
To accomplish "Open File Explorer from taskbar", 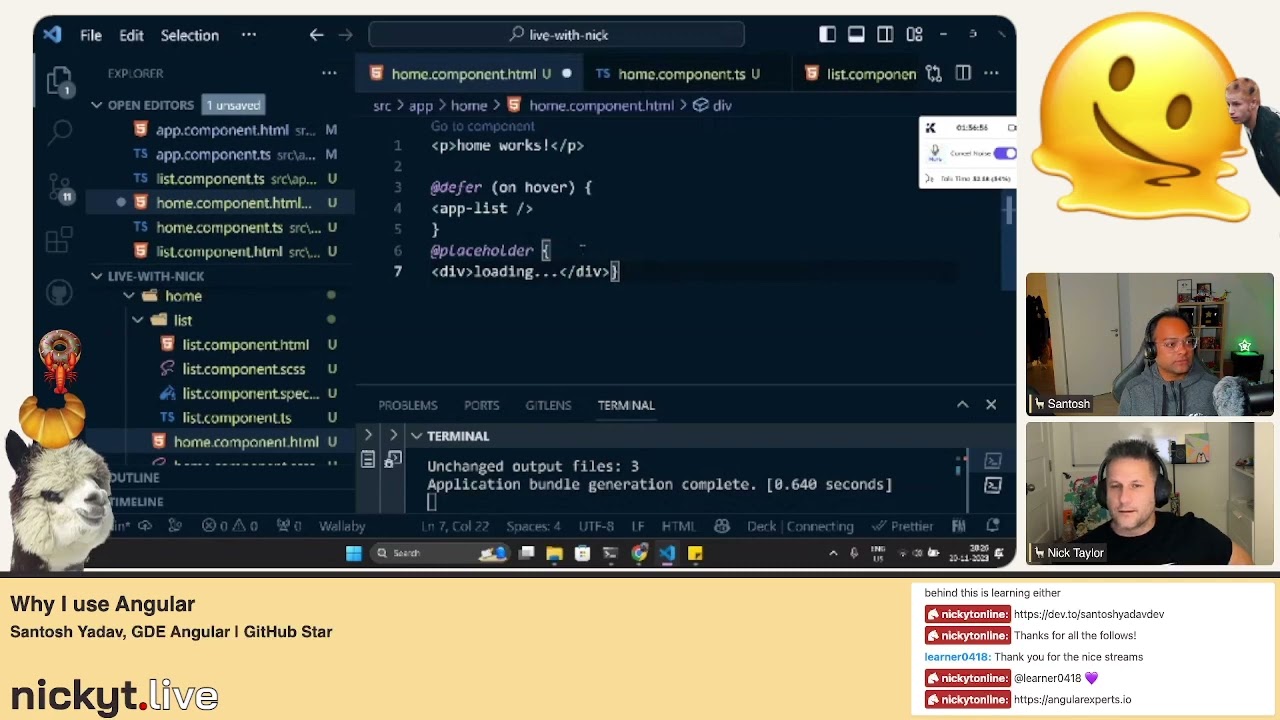I will pyautogui.click(x=554, y=553).
